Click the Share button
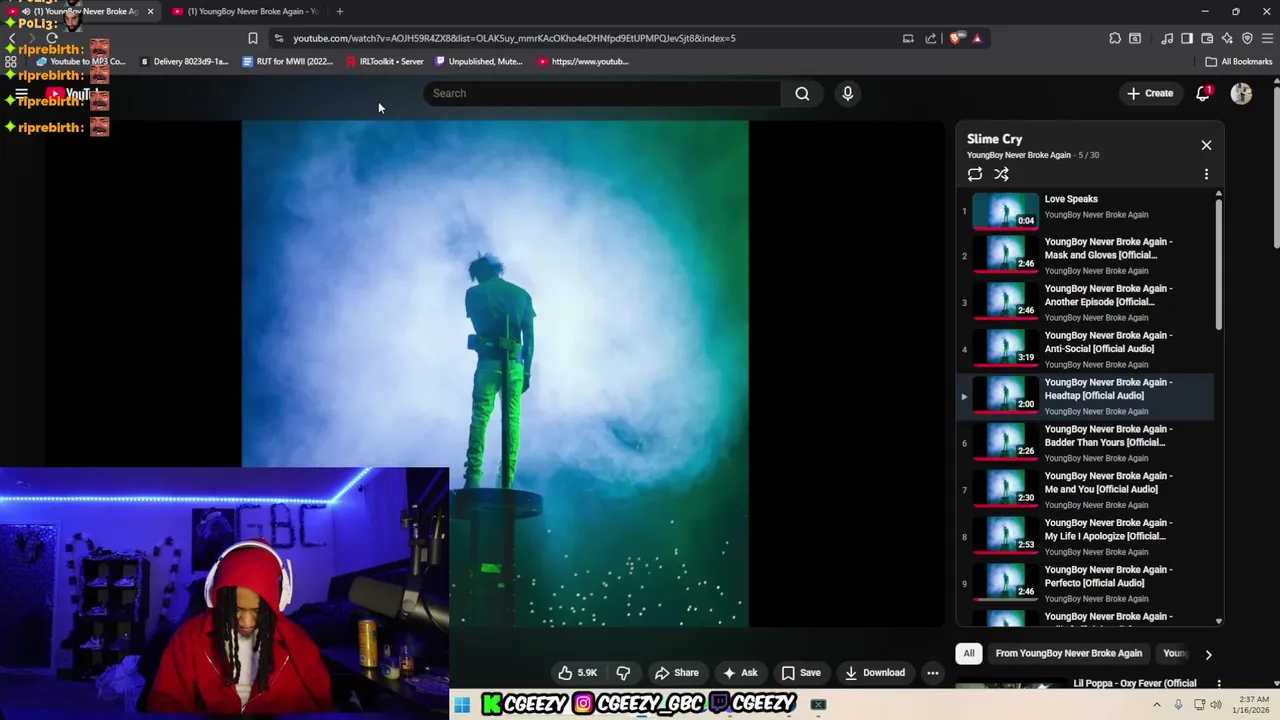The image size is (1280, 720). (x=676, y=673)
